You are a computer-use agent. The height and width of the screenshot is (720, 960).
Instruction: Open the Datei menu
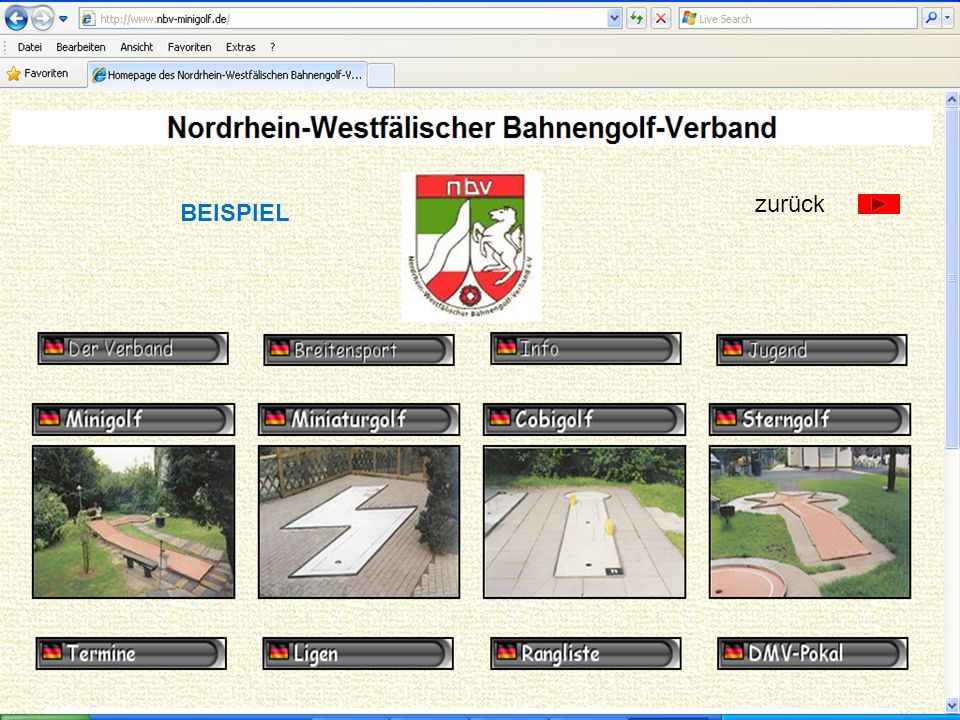30,47
